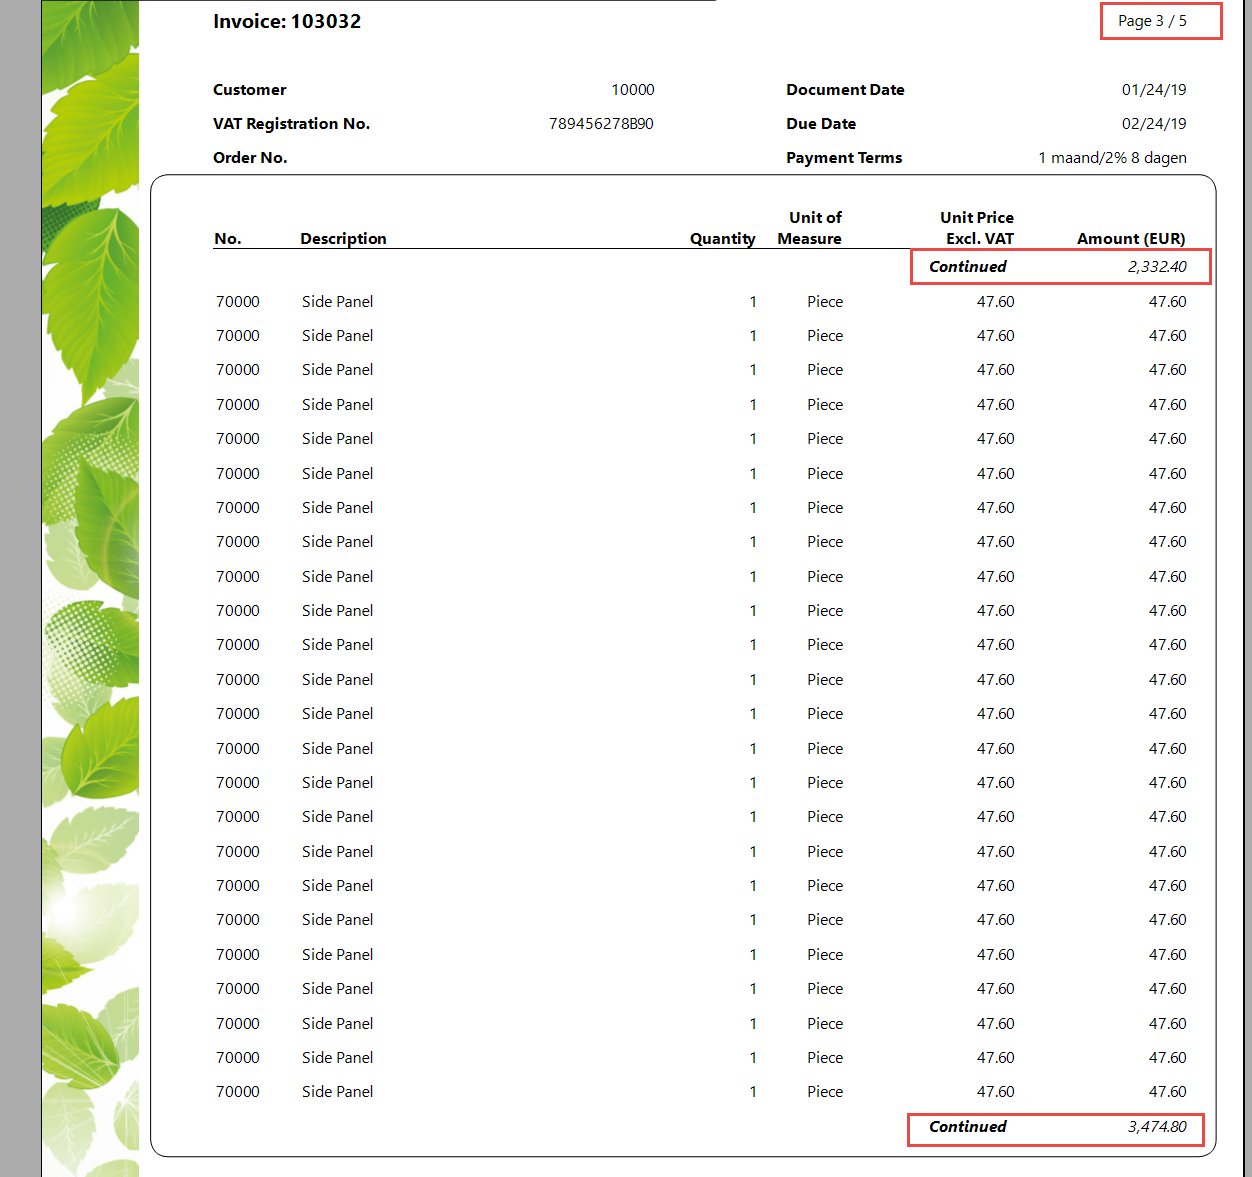
Task: Click the due date value 02/24/19
Action: pos(1153,124)
